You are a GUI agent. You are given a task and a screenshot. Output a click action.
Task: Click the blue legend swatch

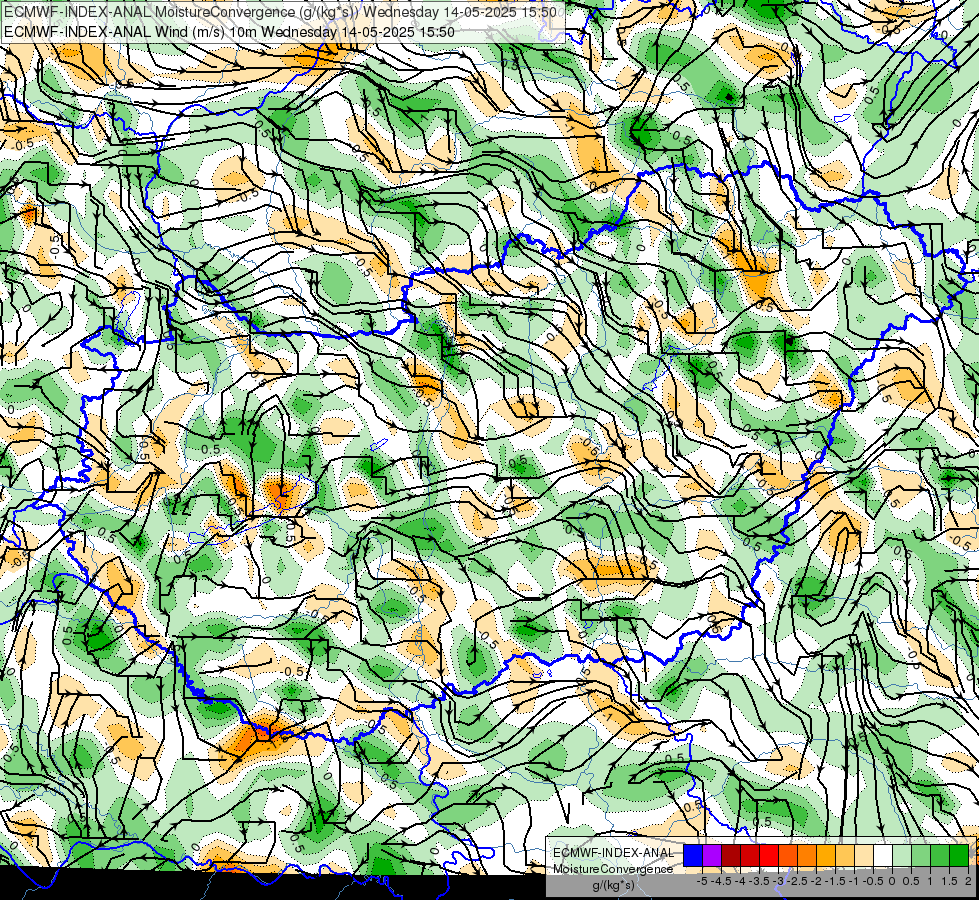[x=693, y=856]
